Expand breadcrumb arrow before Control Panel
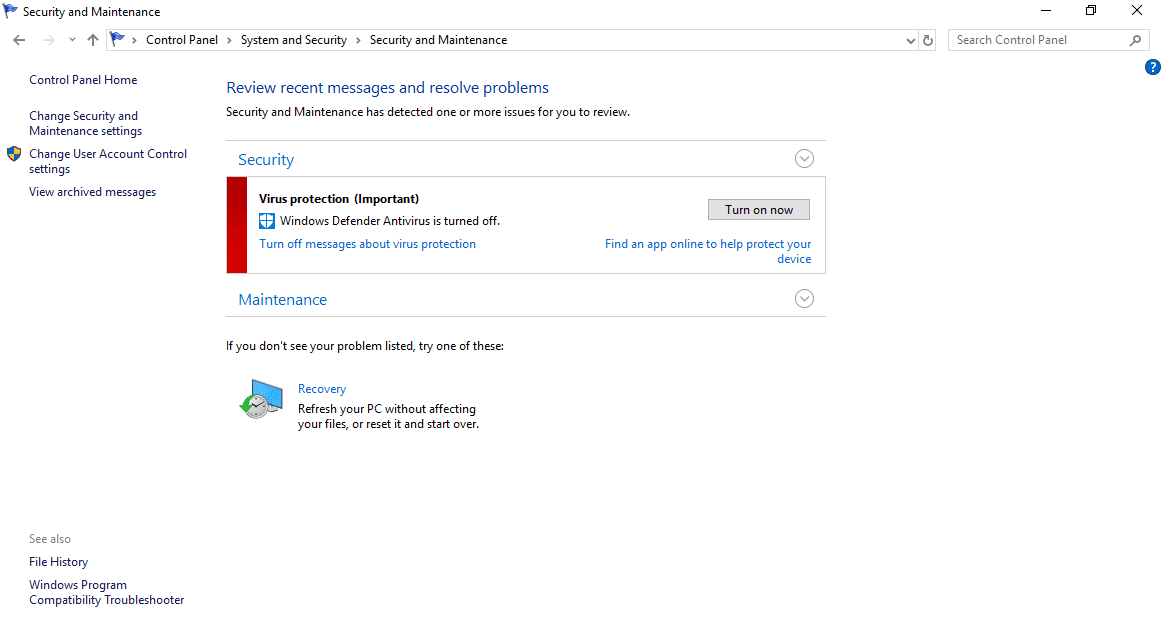The width and height of the screenshot is (1162, 625). 134,40
